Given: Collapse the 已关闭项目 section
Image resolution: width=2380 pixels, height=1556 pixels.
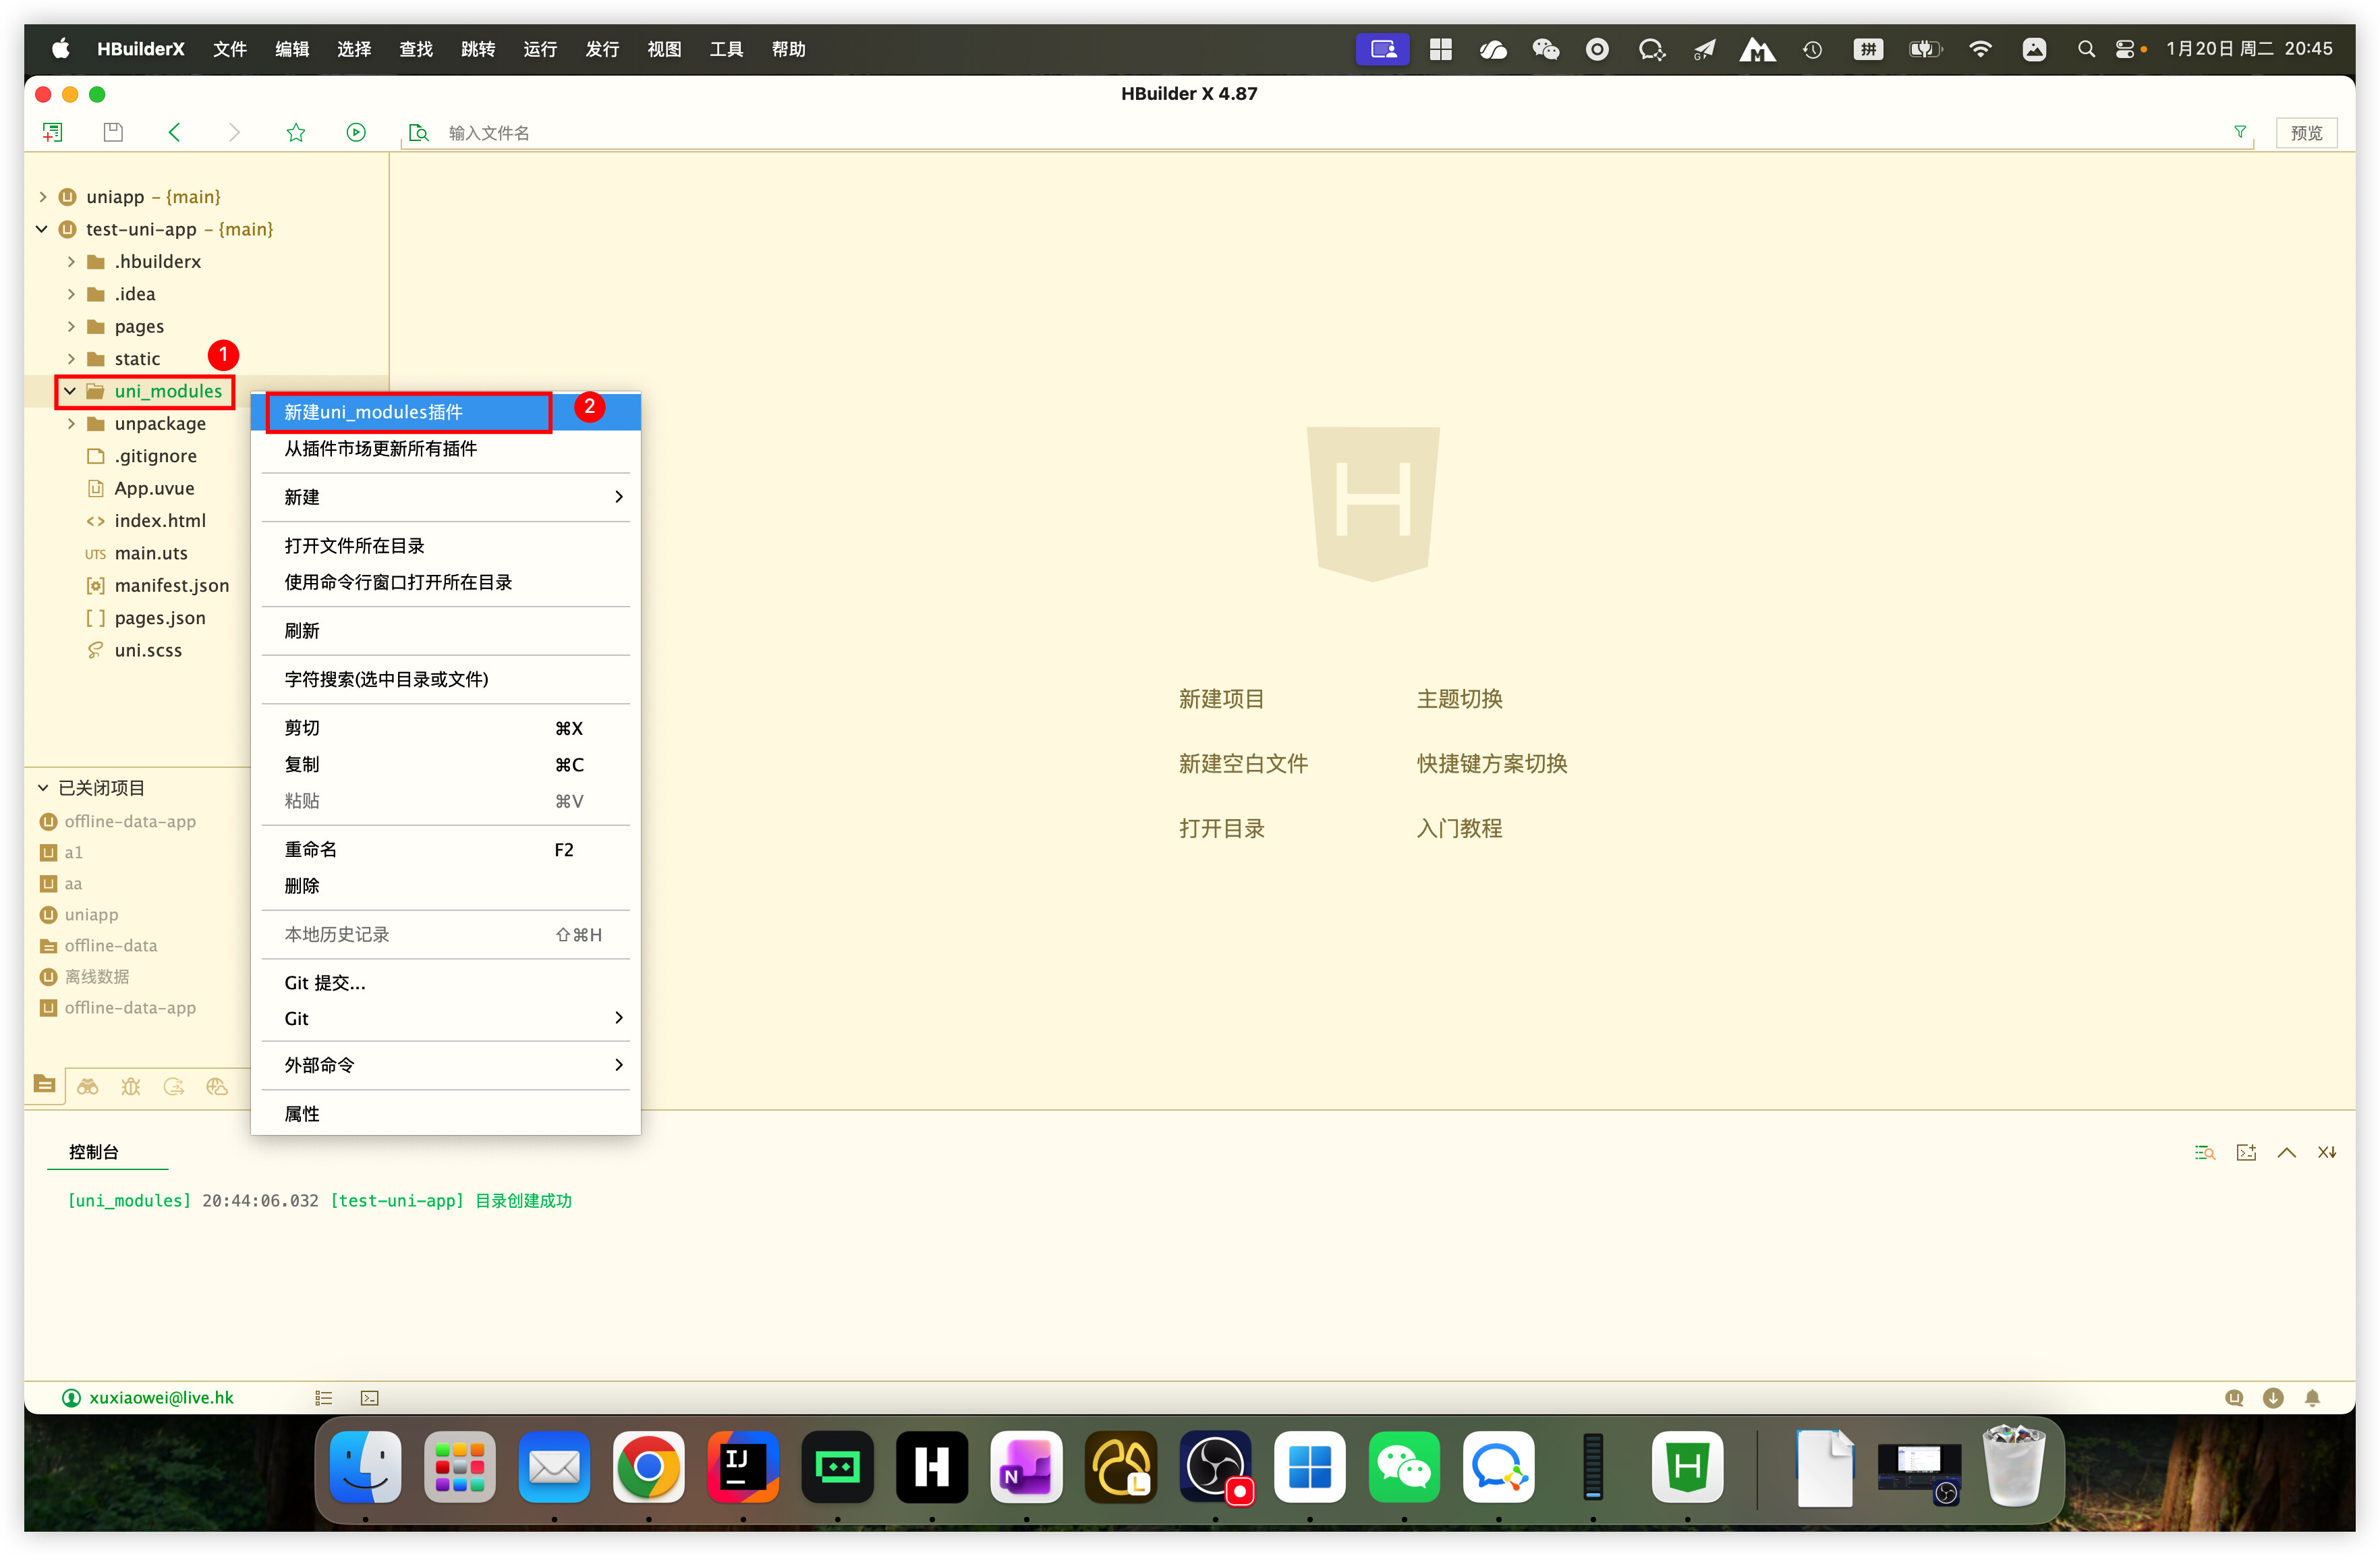Looking at the screenshot, I should pos(43,788).
